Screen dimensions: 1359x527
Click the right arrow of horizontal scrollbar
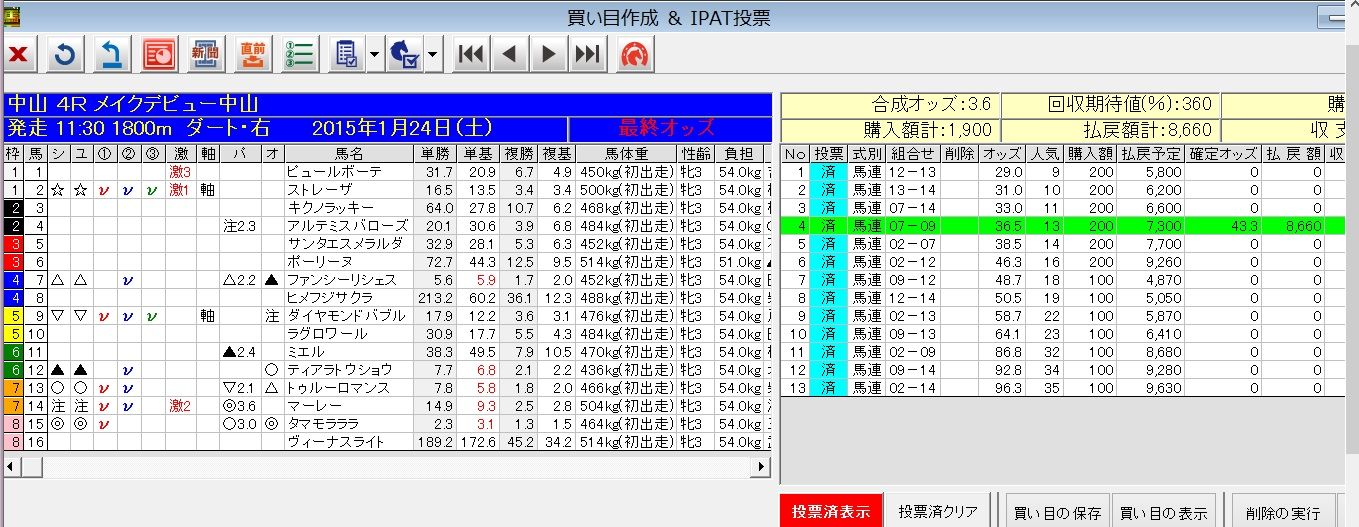click(763, 466)
